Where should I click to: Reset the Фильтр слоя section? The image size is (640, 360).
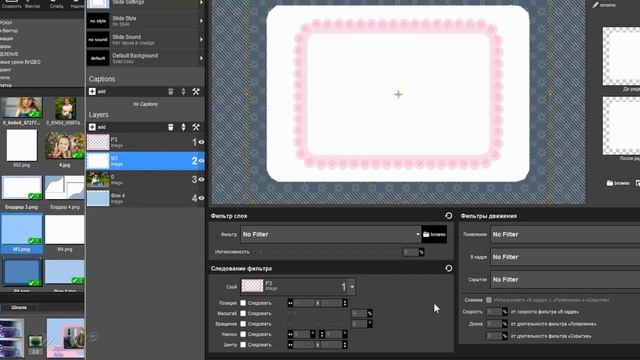449,216
